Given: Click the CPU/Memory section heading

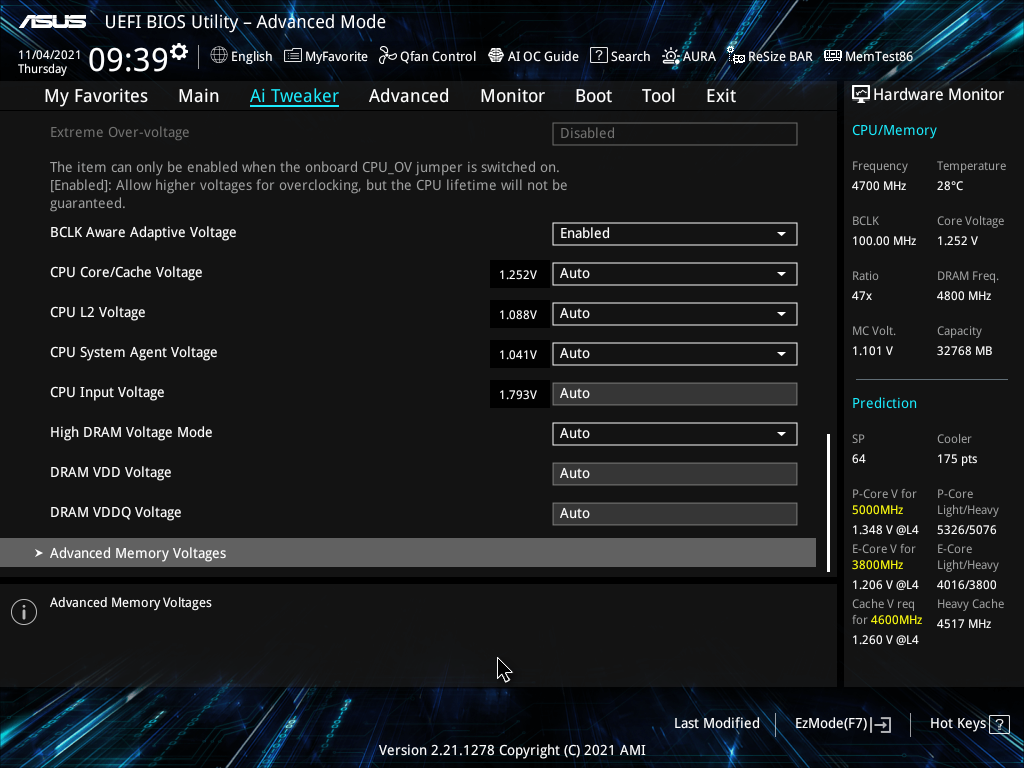Looking at the screenshot, I should 894,130.
